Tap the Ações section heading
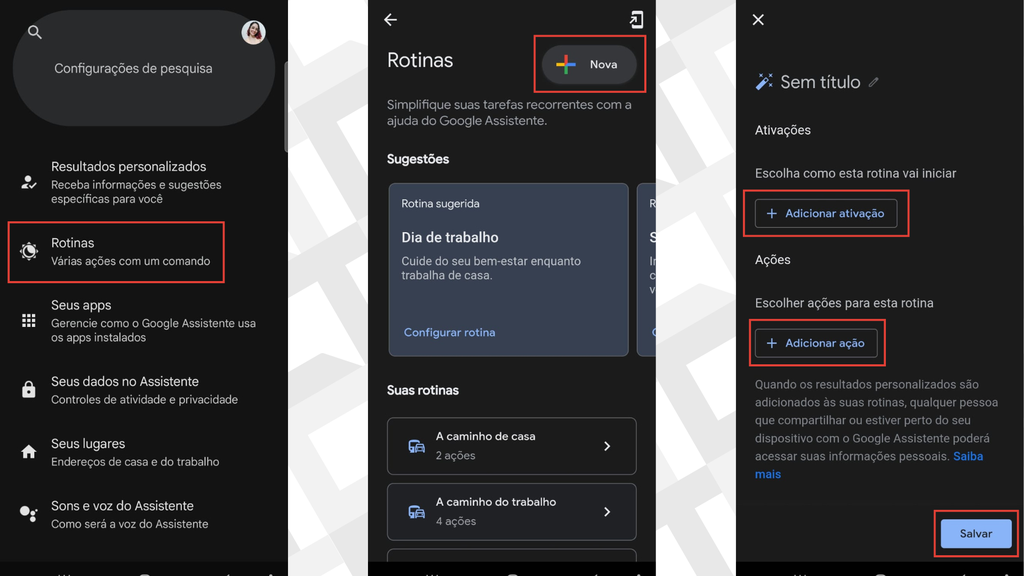This screenshot has height=576, width=1024. click(773, 260)
